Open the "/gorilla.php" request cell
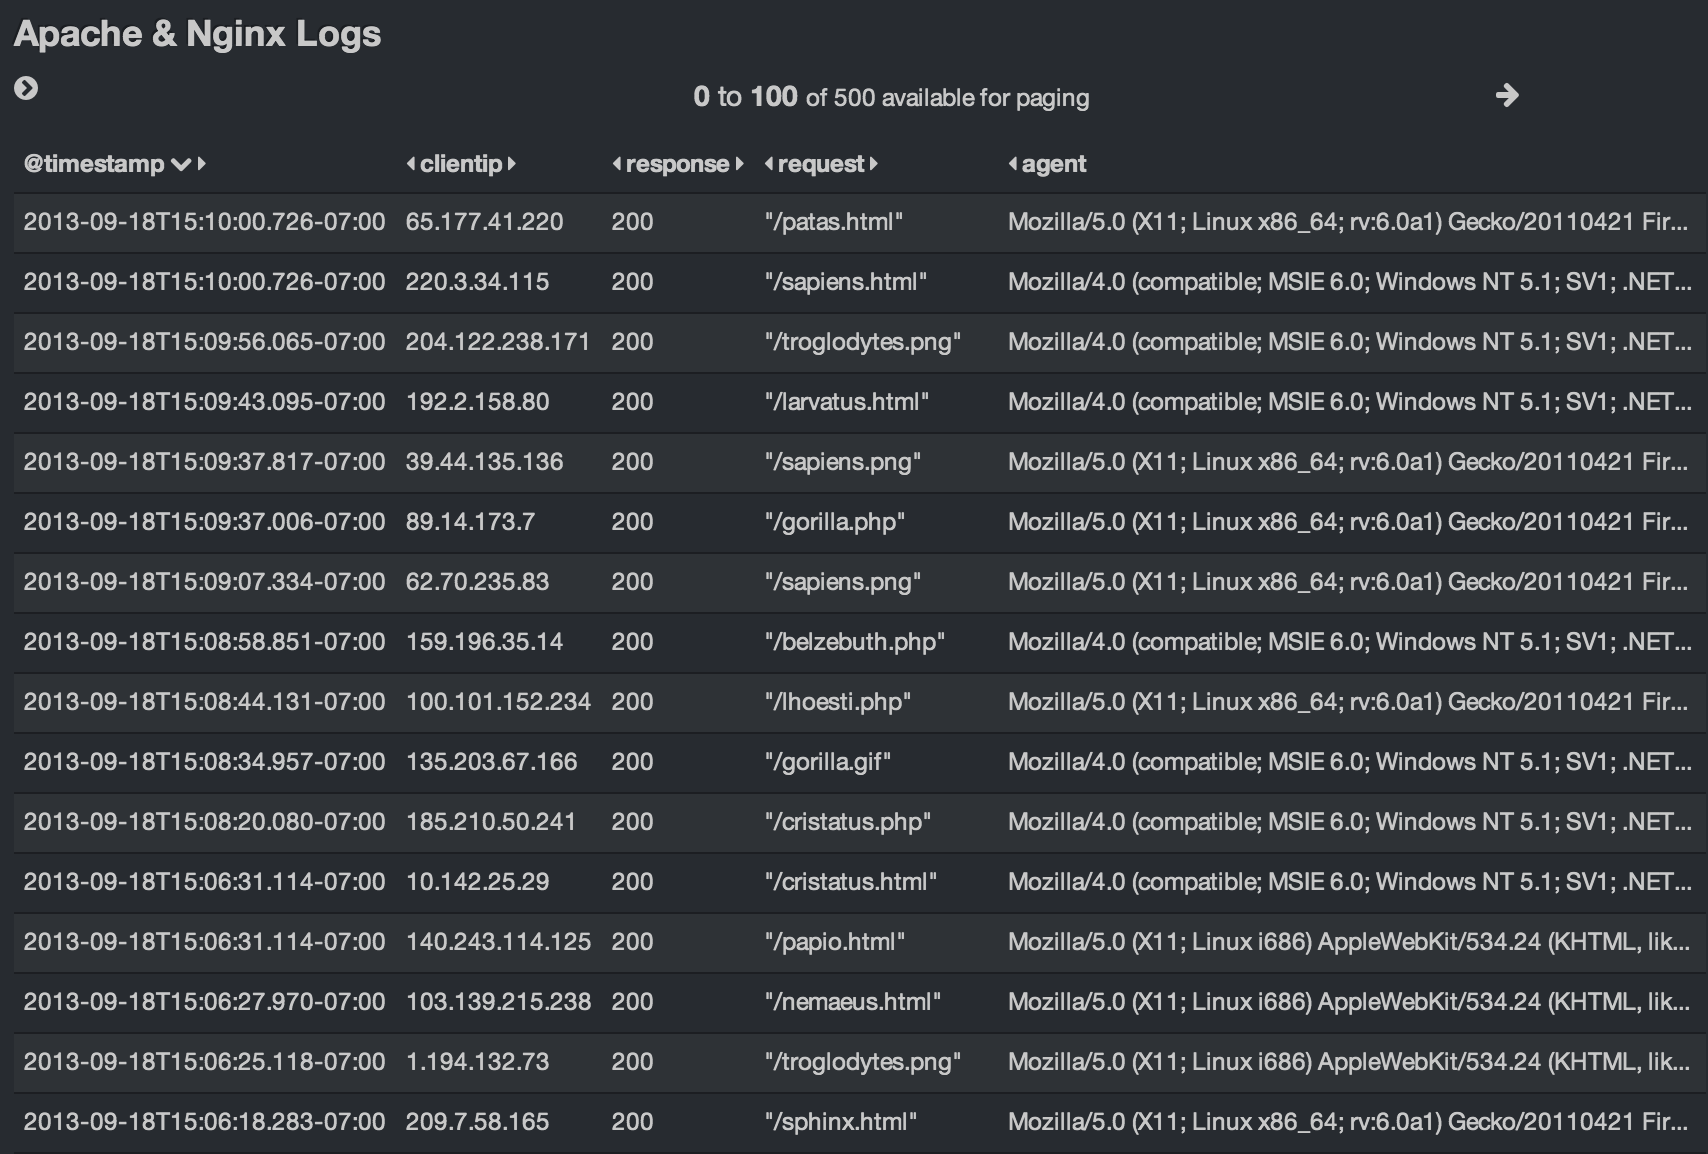1708x1154 pixels. tap(835, 522)
